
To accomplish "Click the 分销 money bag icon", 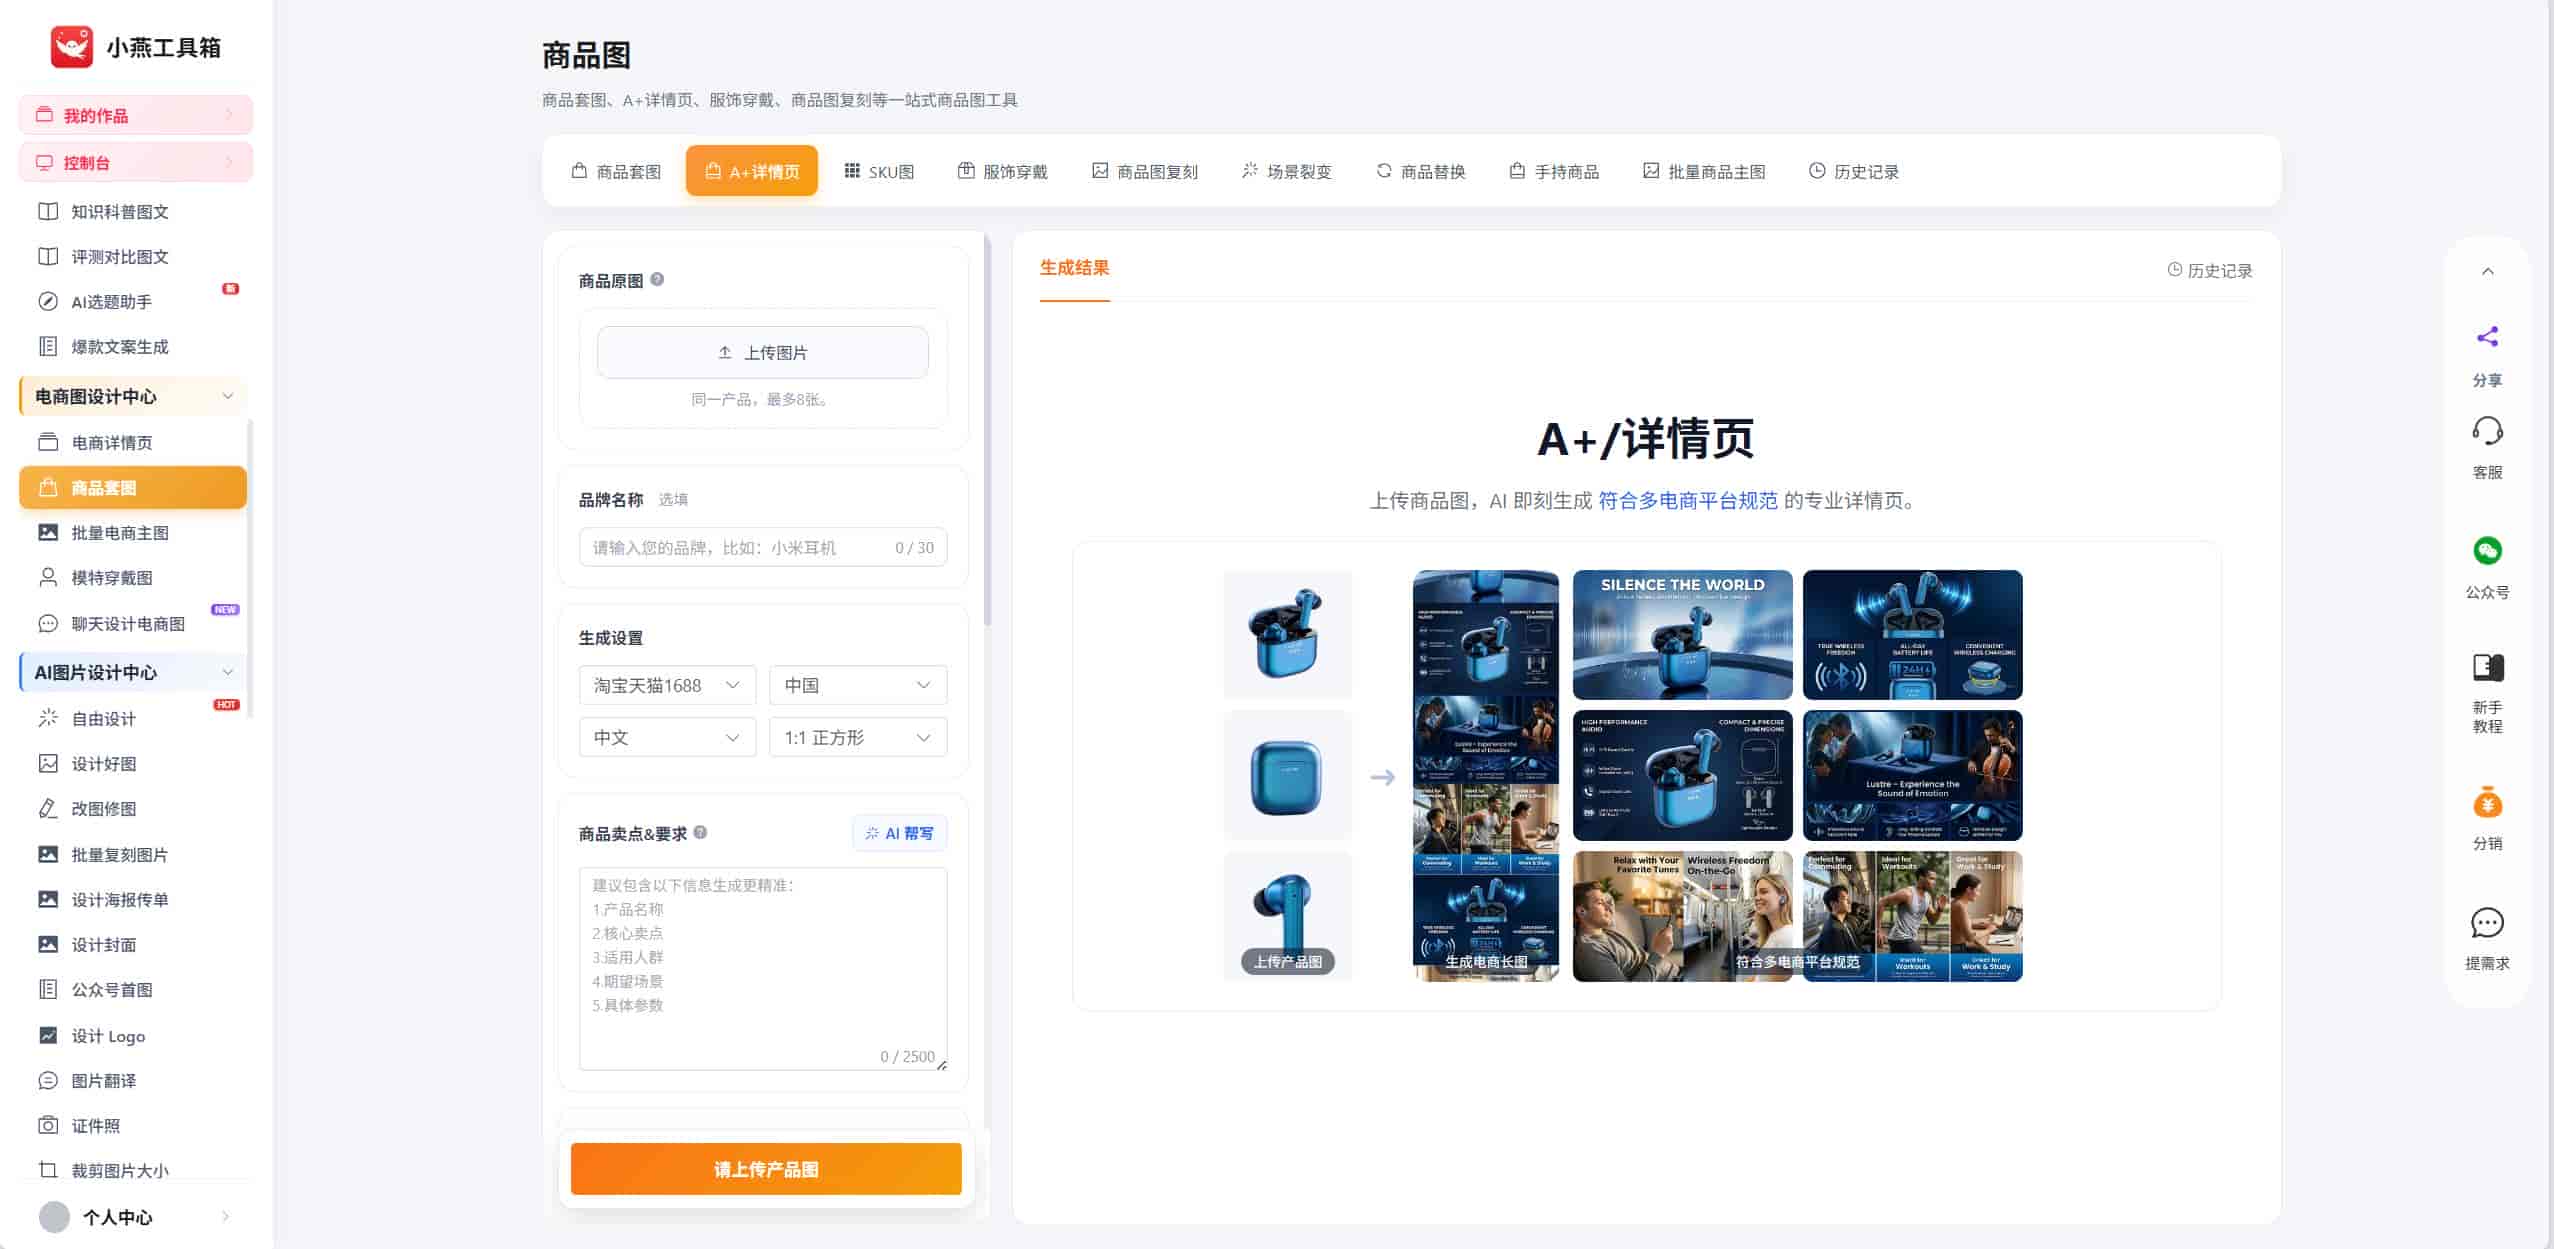I will (x=2487, y=802).
